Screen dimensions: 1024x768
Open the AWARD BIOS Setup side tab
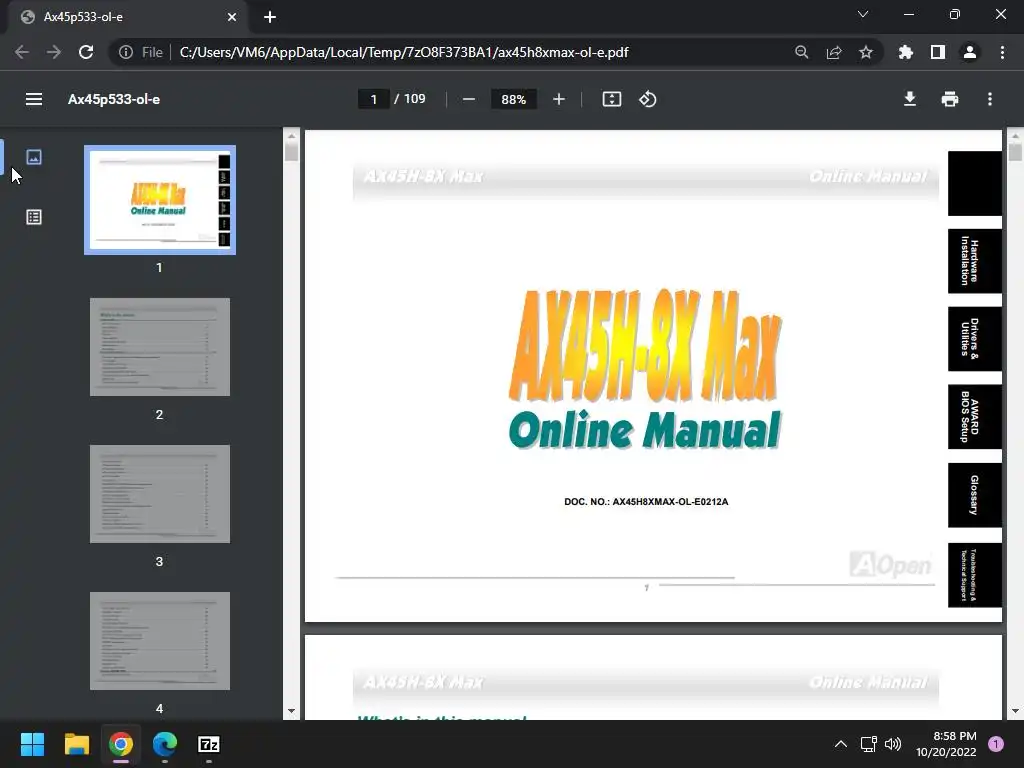click(x=974, y=417)
